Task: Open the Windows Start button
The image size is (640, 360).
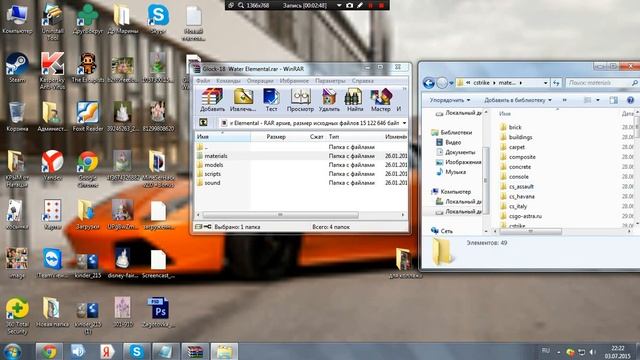Action: (13, 351)
